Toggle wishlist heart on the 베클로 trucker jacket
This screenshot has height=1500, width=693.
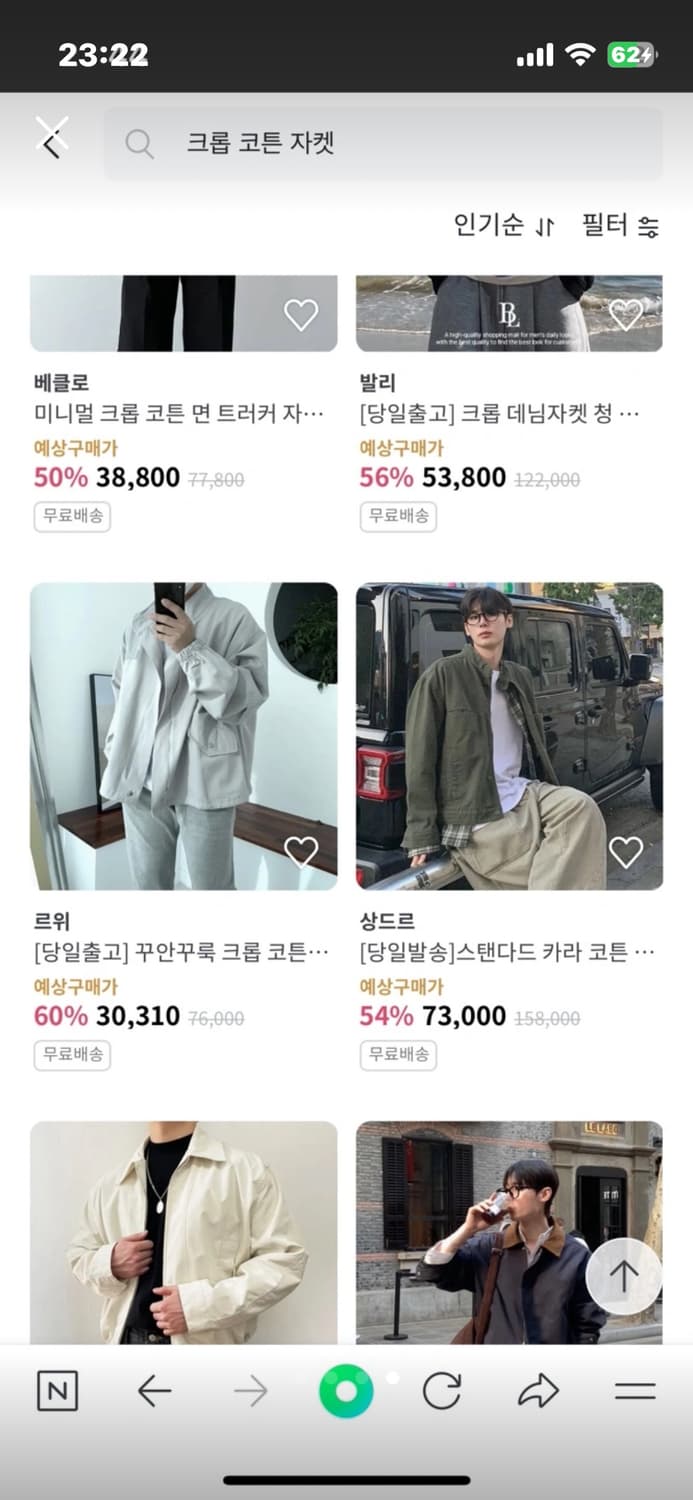point(302,313)
